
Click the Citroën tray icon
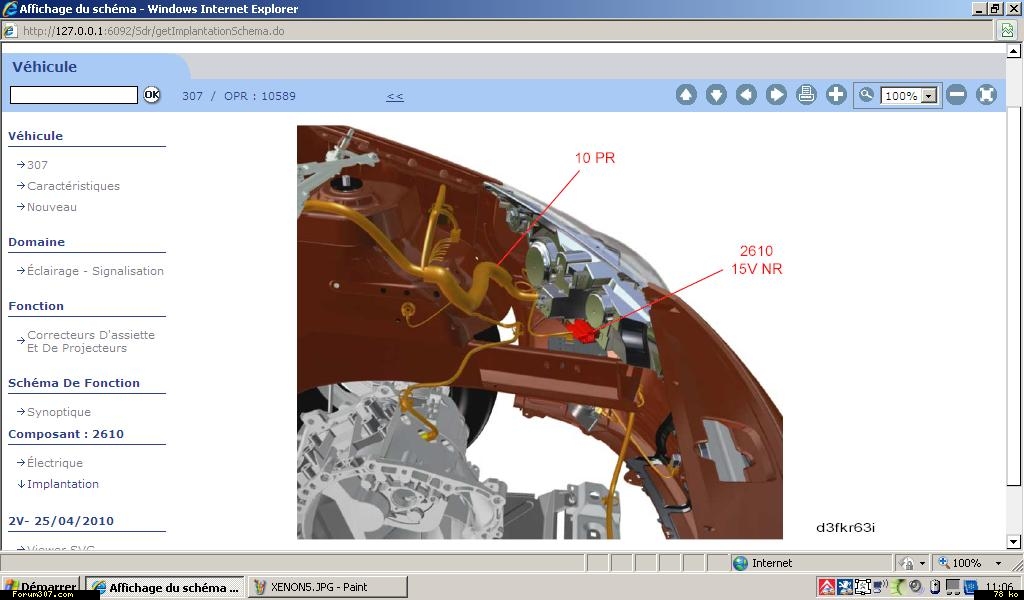pyautogui.click(x=827, y=587)
